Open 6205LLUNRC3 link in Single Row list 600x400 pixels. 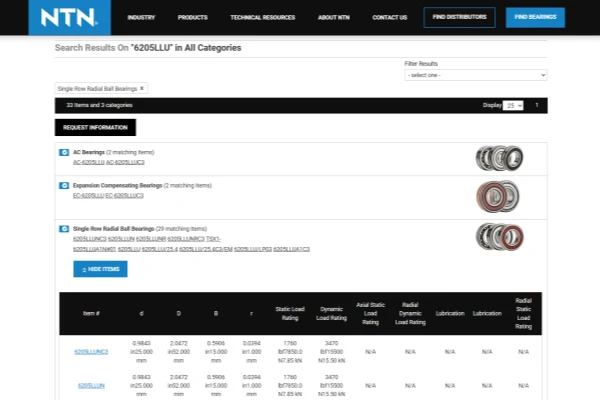pos(186,239)
